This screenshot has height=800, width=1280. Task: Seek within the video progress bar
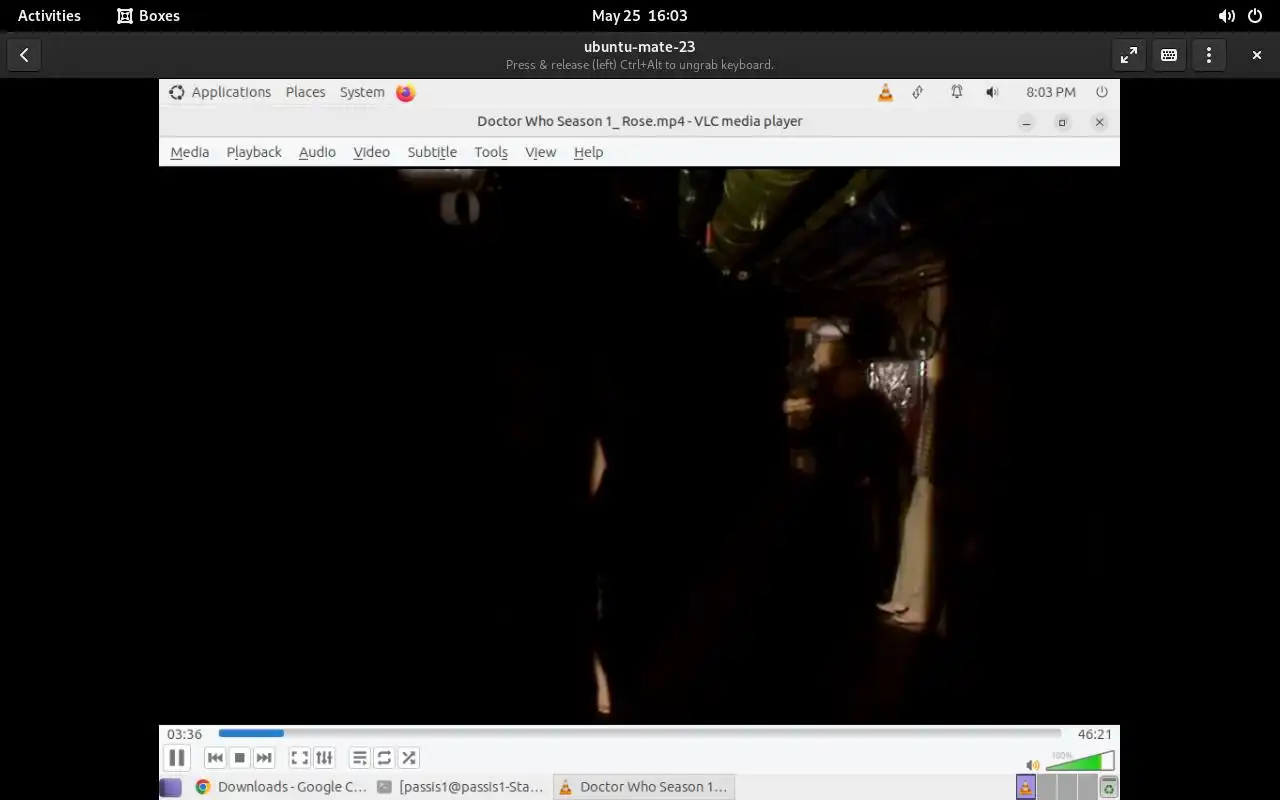coord(639,734)
